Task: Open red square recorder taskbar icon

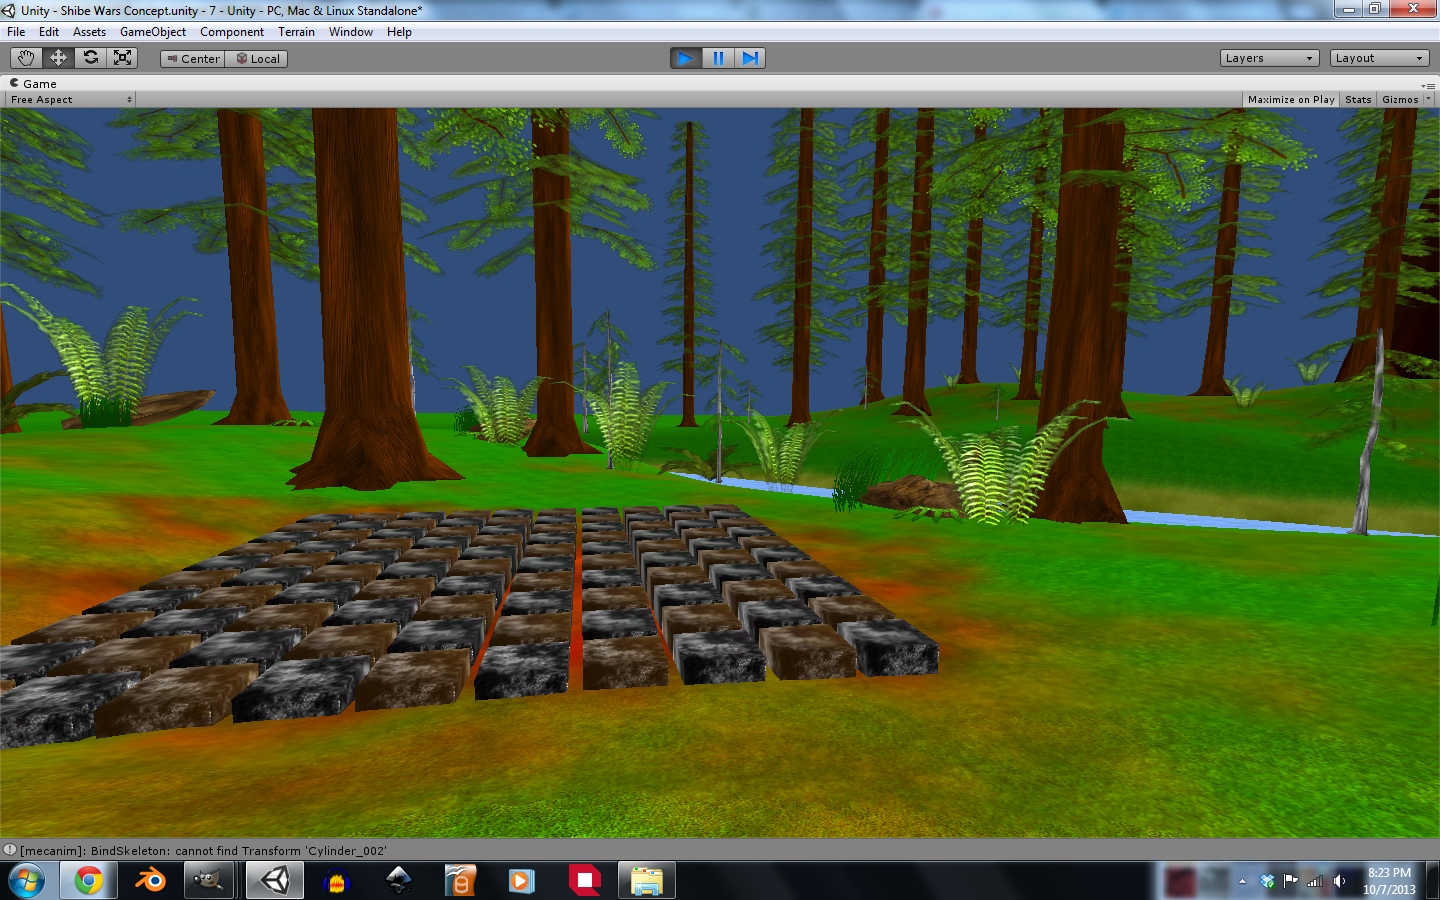Action: click(x=584, y=881)
